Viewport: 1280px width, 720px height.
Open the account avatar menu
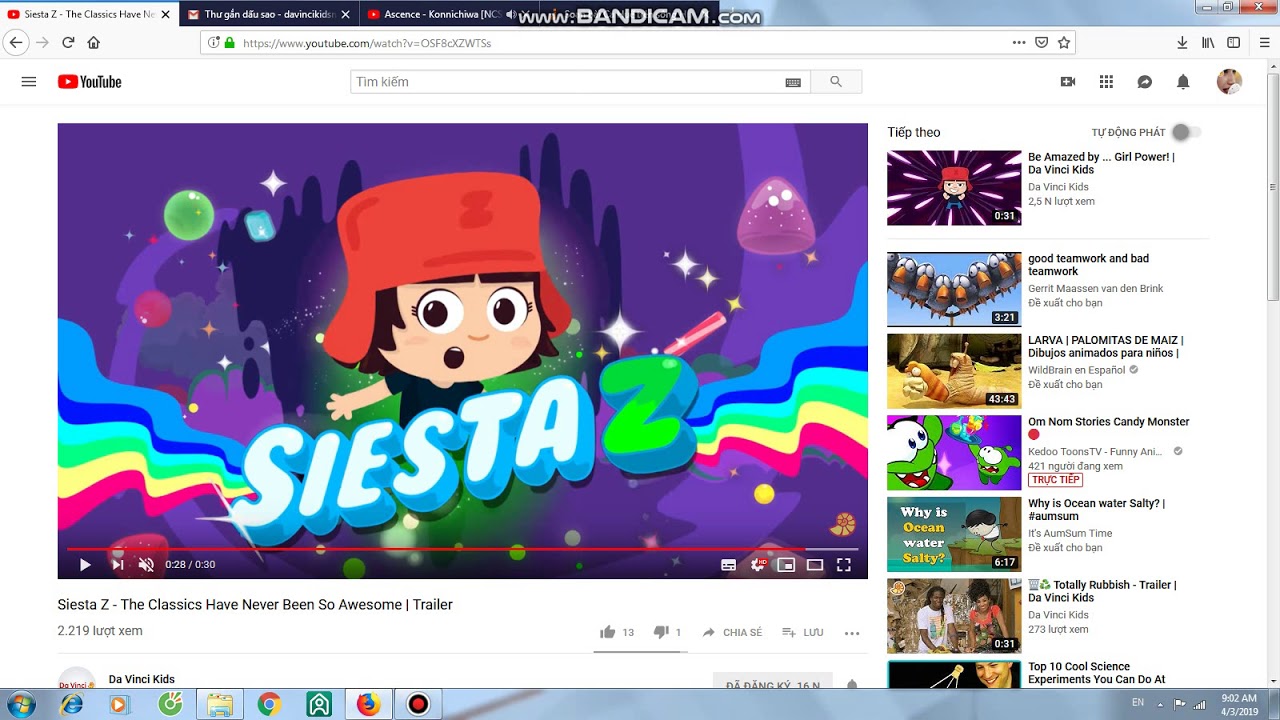tap(1229, 82)
